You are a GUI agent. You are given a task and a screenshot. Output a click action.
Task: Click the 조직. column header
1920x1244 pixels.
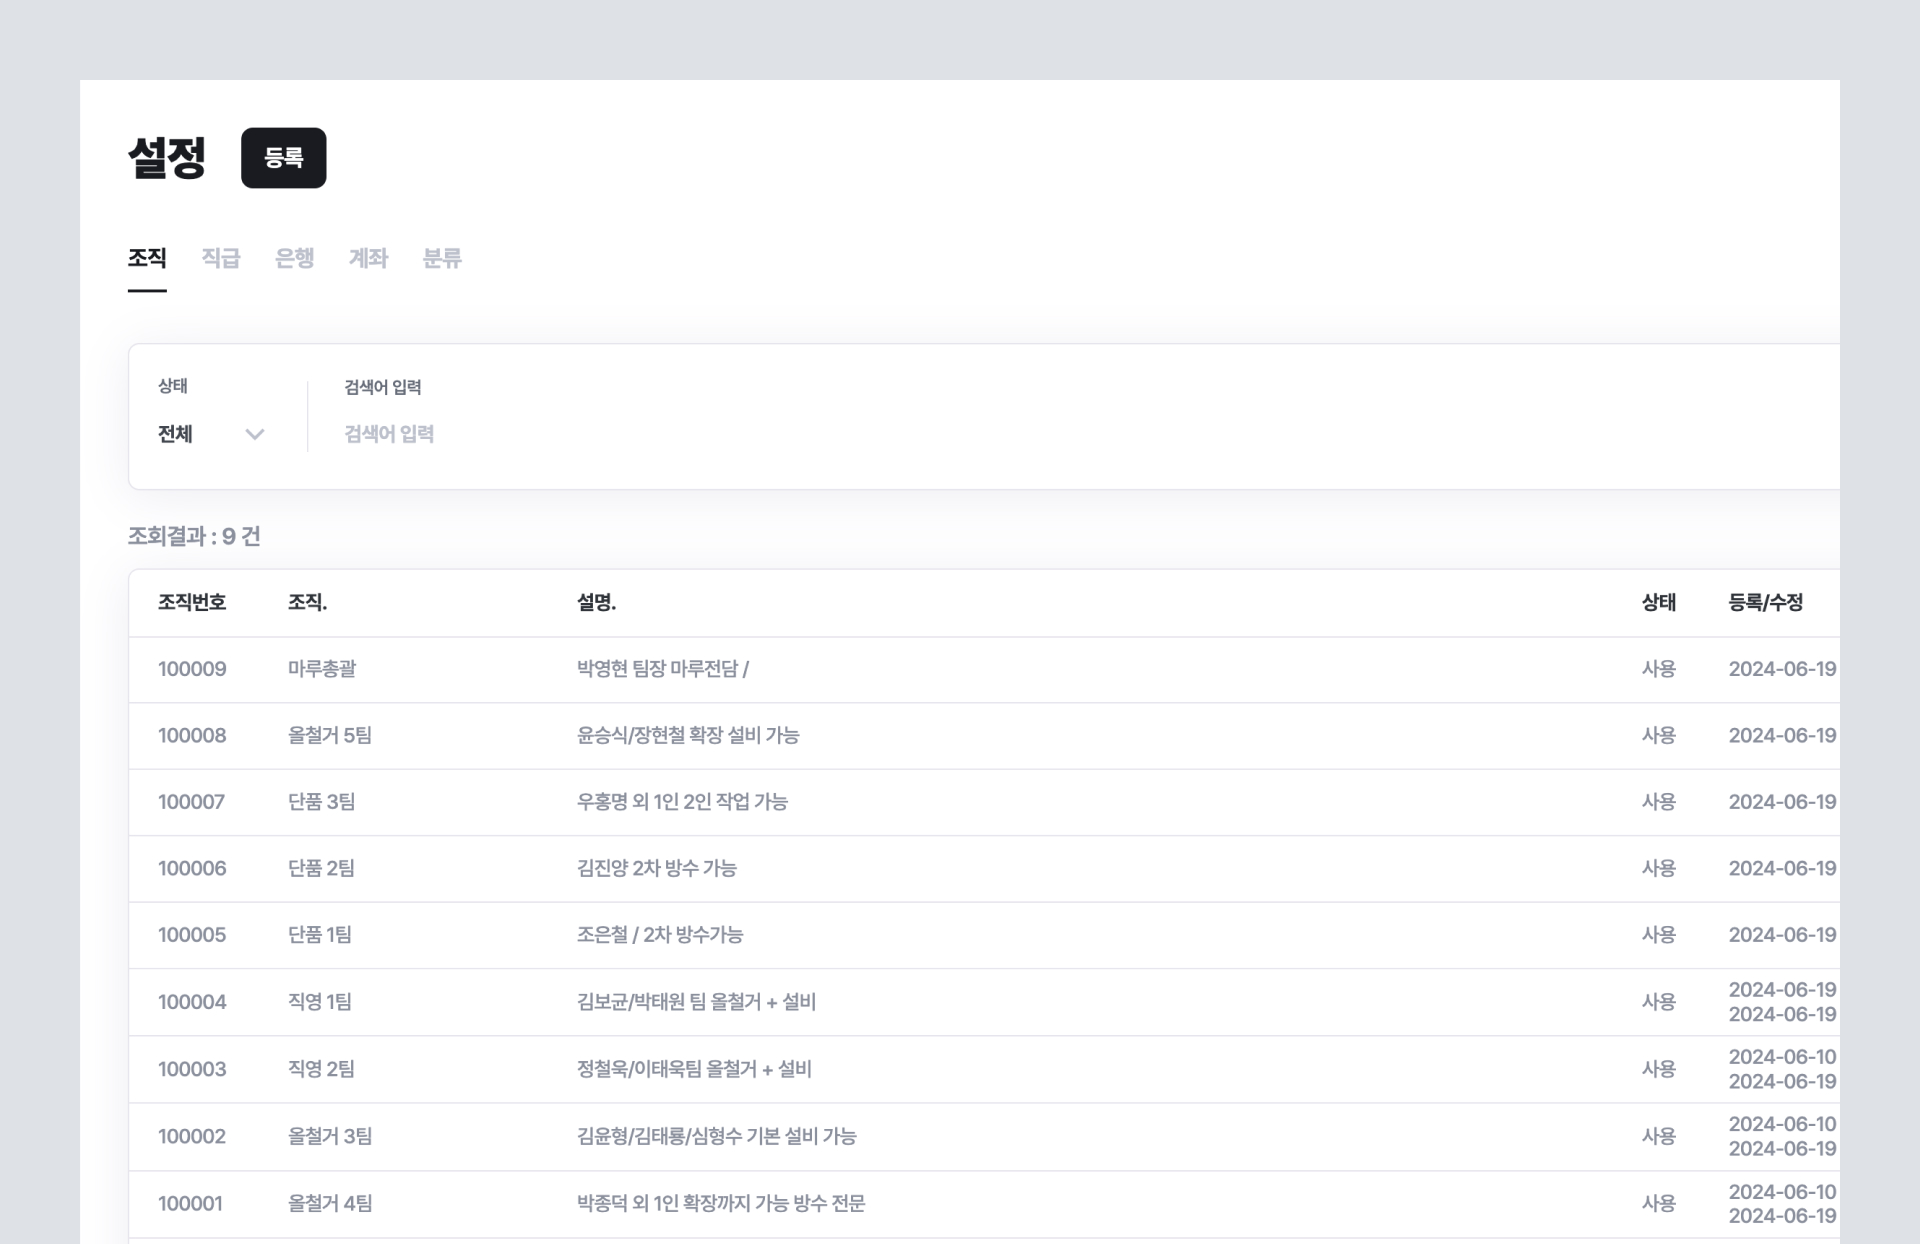307,602
